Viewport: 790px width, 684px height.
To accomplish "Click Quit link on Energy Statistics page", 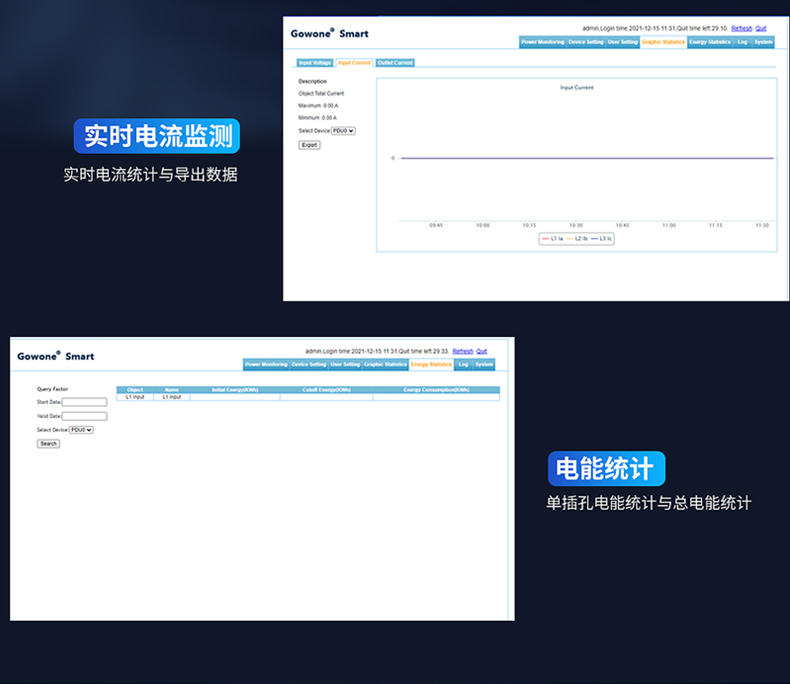I will click(481, 351).
